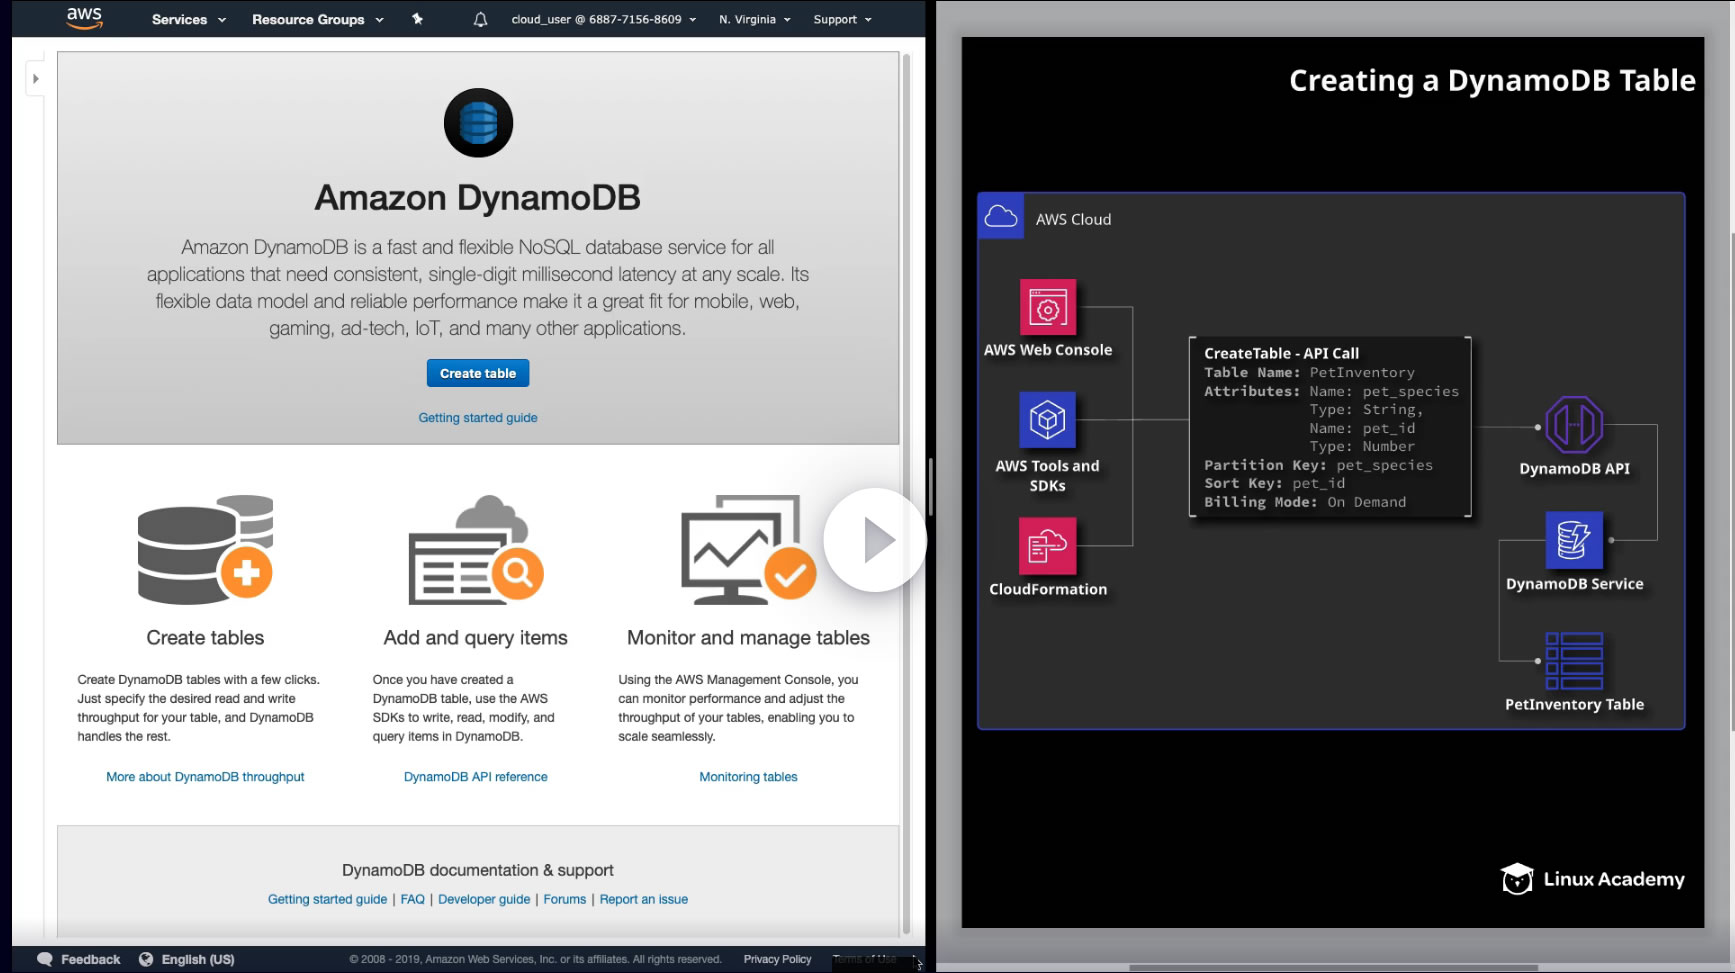This screenshot has height=973, width=1735.
Task: Open the Privacy Policy link
Action: point(778,959)
